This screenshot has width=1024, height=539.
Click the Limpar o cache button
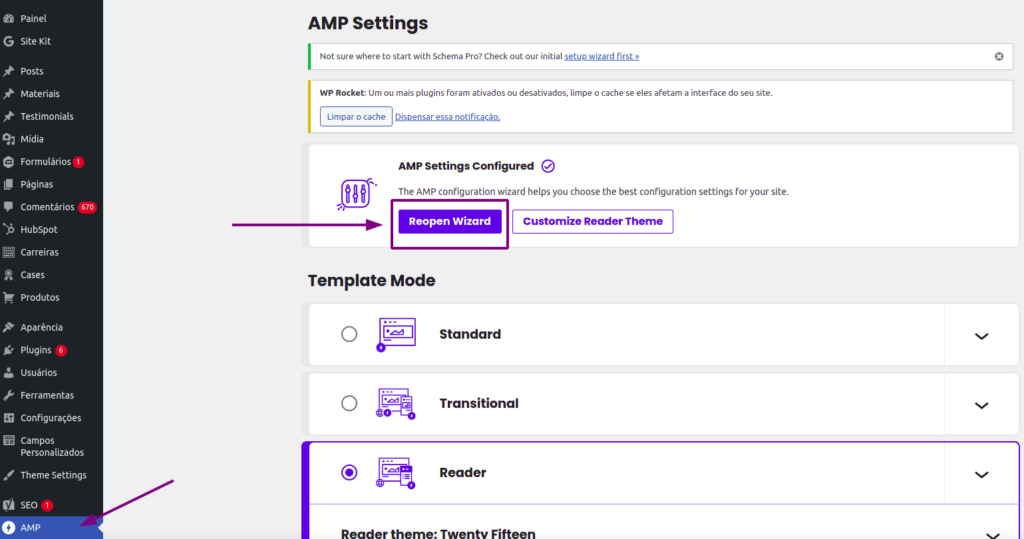(x=356, y=116)
